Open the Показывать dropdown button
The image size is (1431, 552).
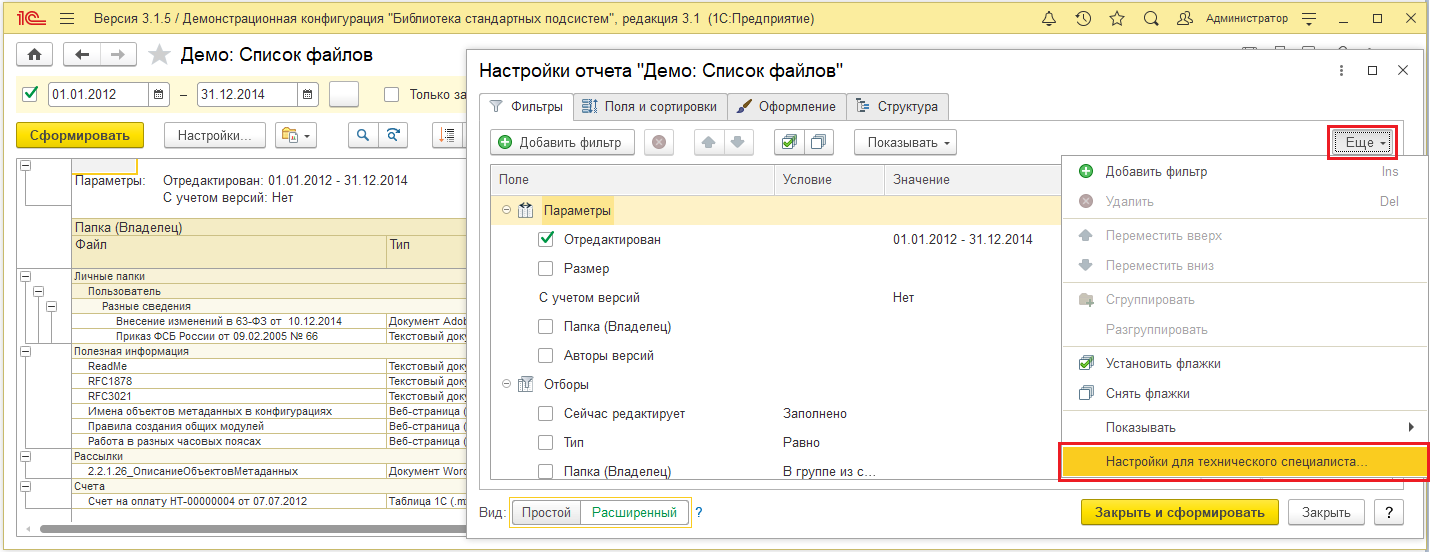coord(905,142)
